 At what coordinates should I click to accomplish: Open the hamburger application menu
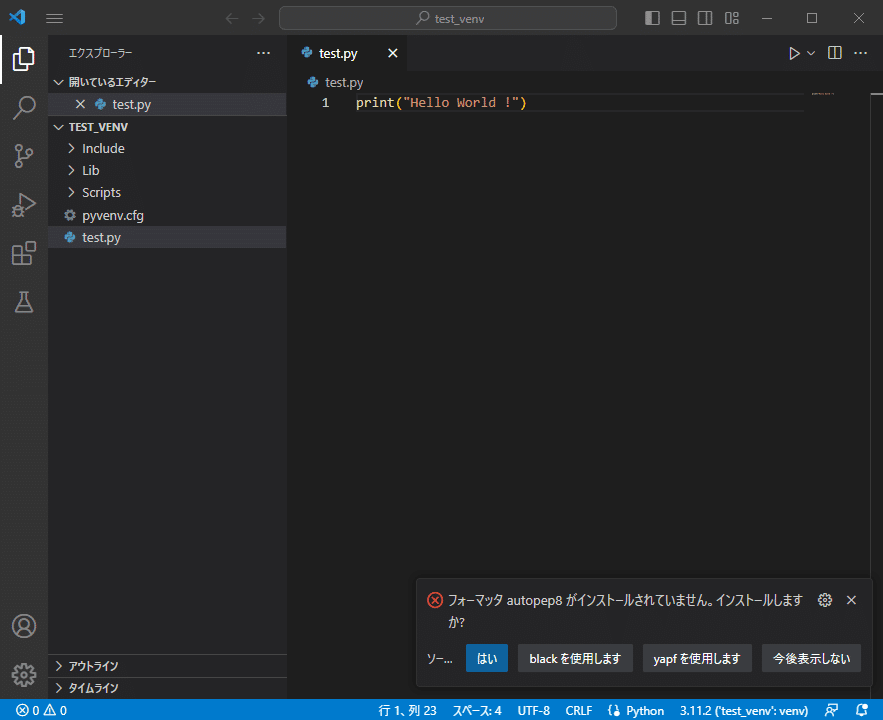(x=54, y=19)
